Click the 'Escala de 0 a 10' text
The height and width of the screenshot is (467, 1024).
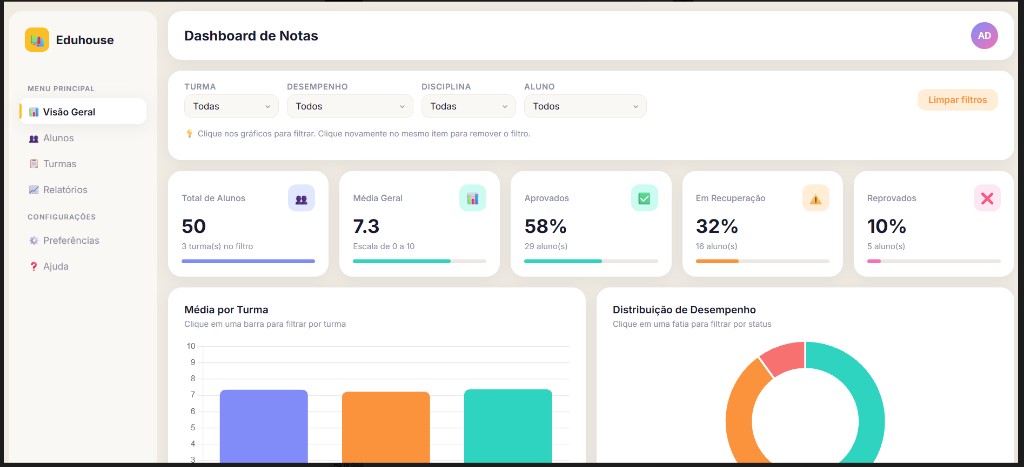[383, 247]
